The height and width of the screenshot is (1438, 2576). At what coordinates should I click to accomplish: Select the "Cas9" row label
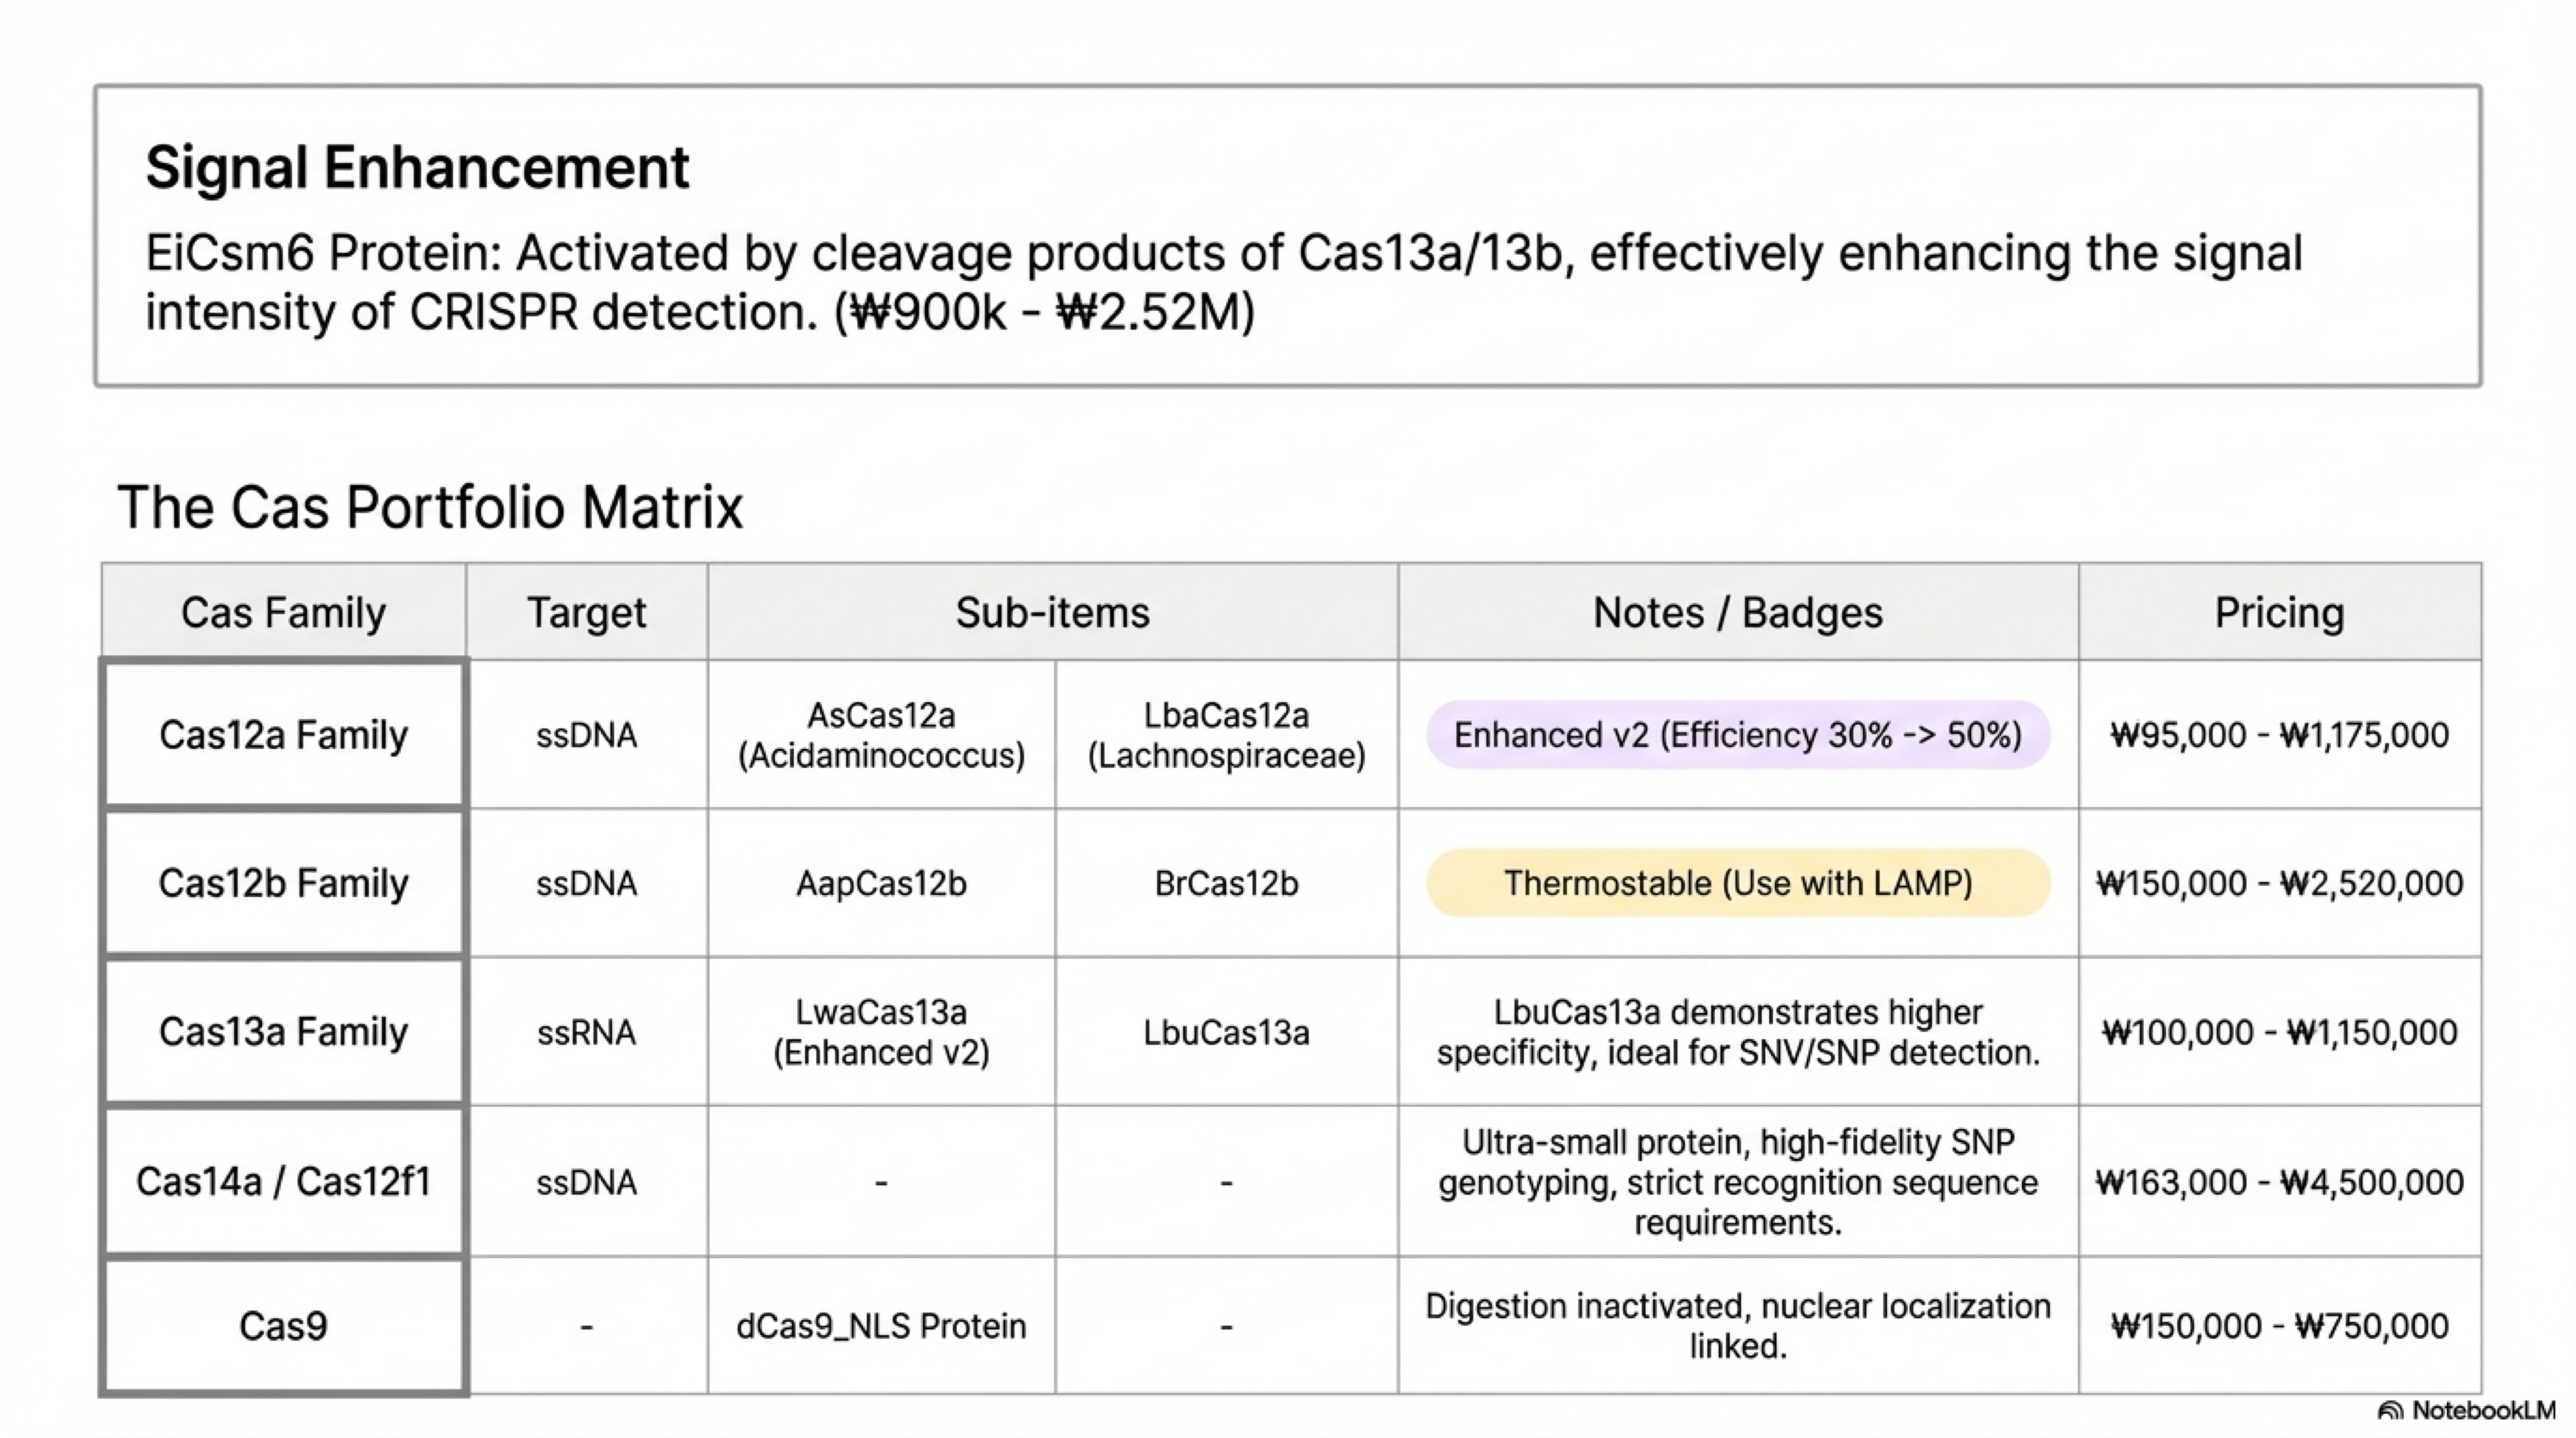click(283, 1325)
